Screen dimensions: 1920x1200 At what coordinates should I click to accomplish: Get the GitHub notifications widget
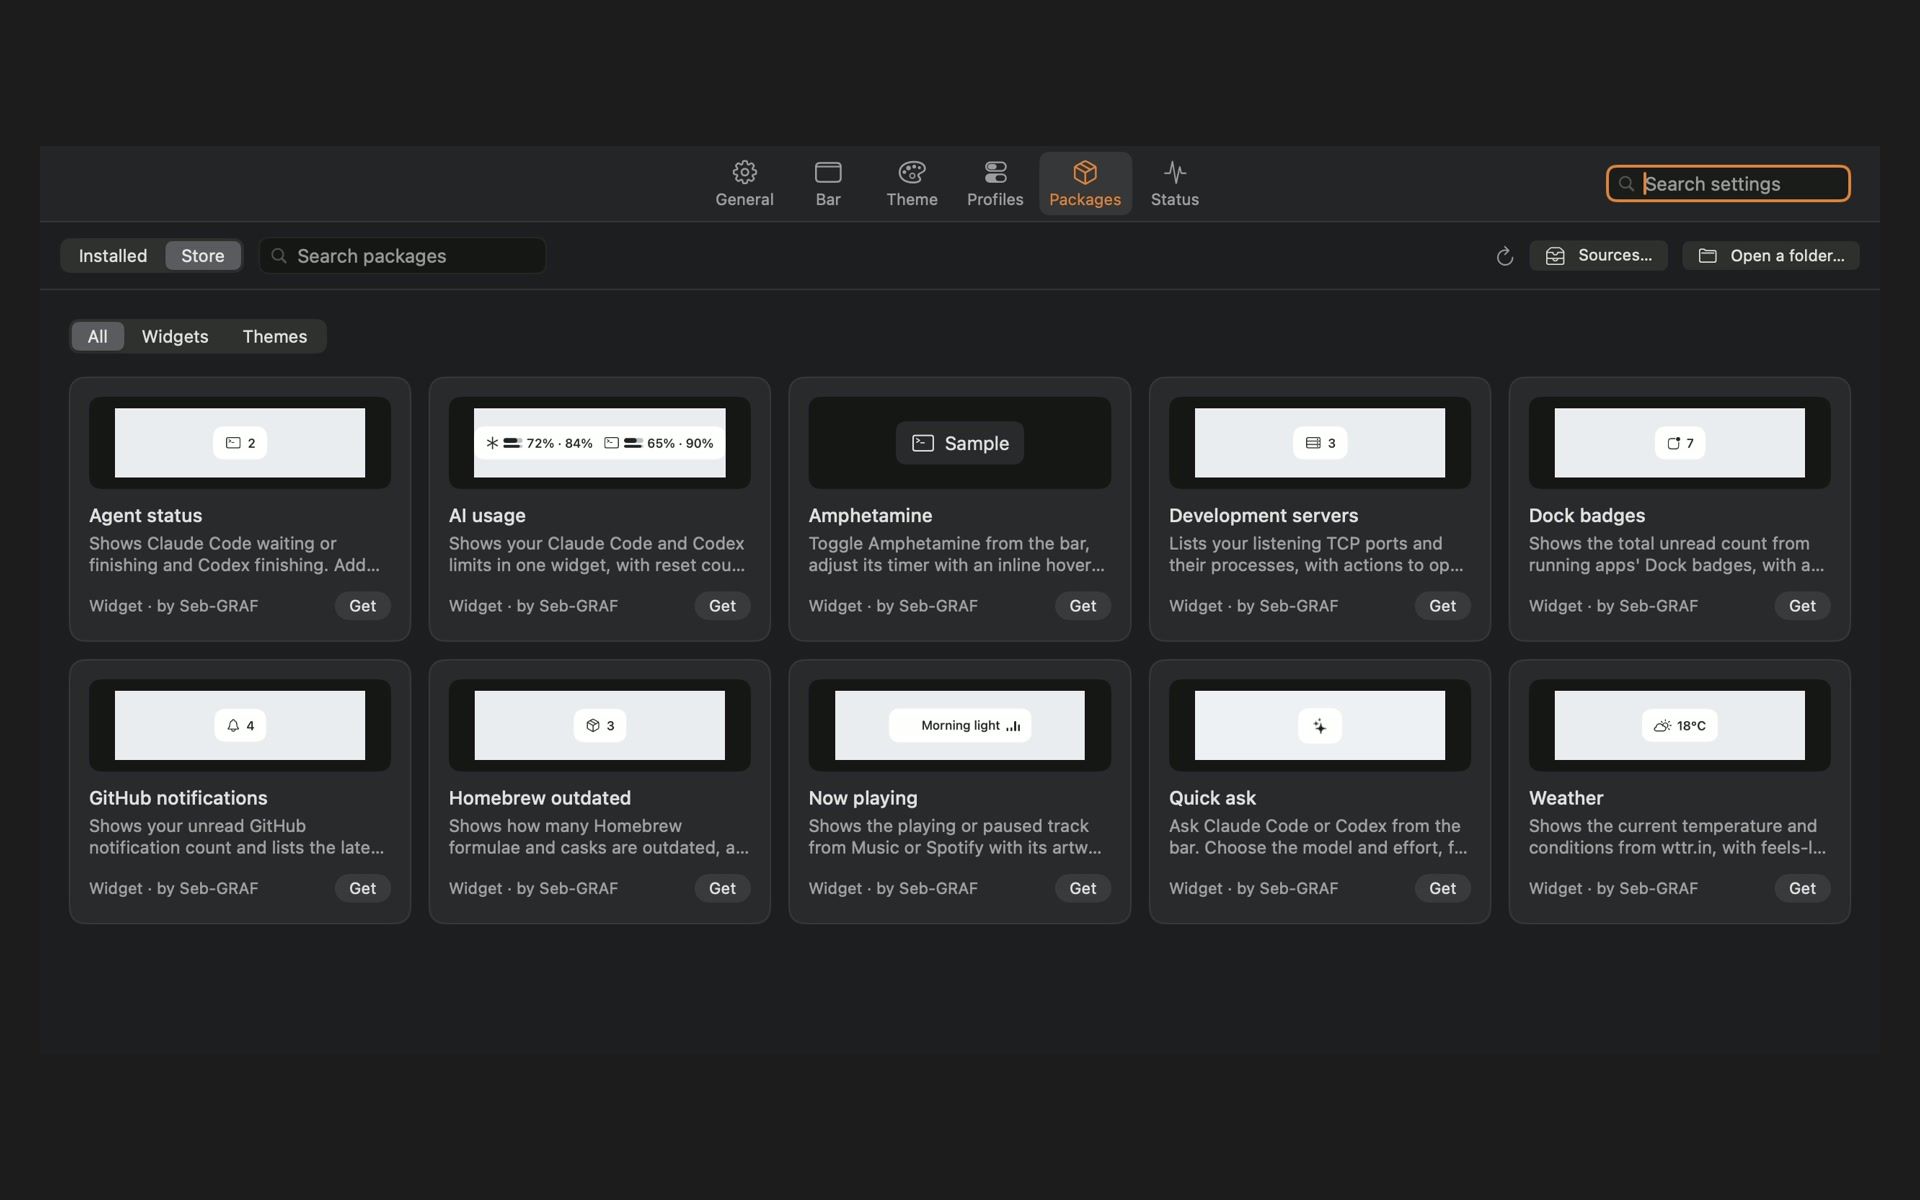(362, 889)
